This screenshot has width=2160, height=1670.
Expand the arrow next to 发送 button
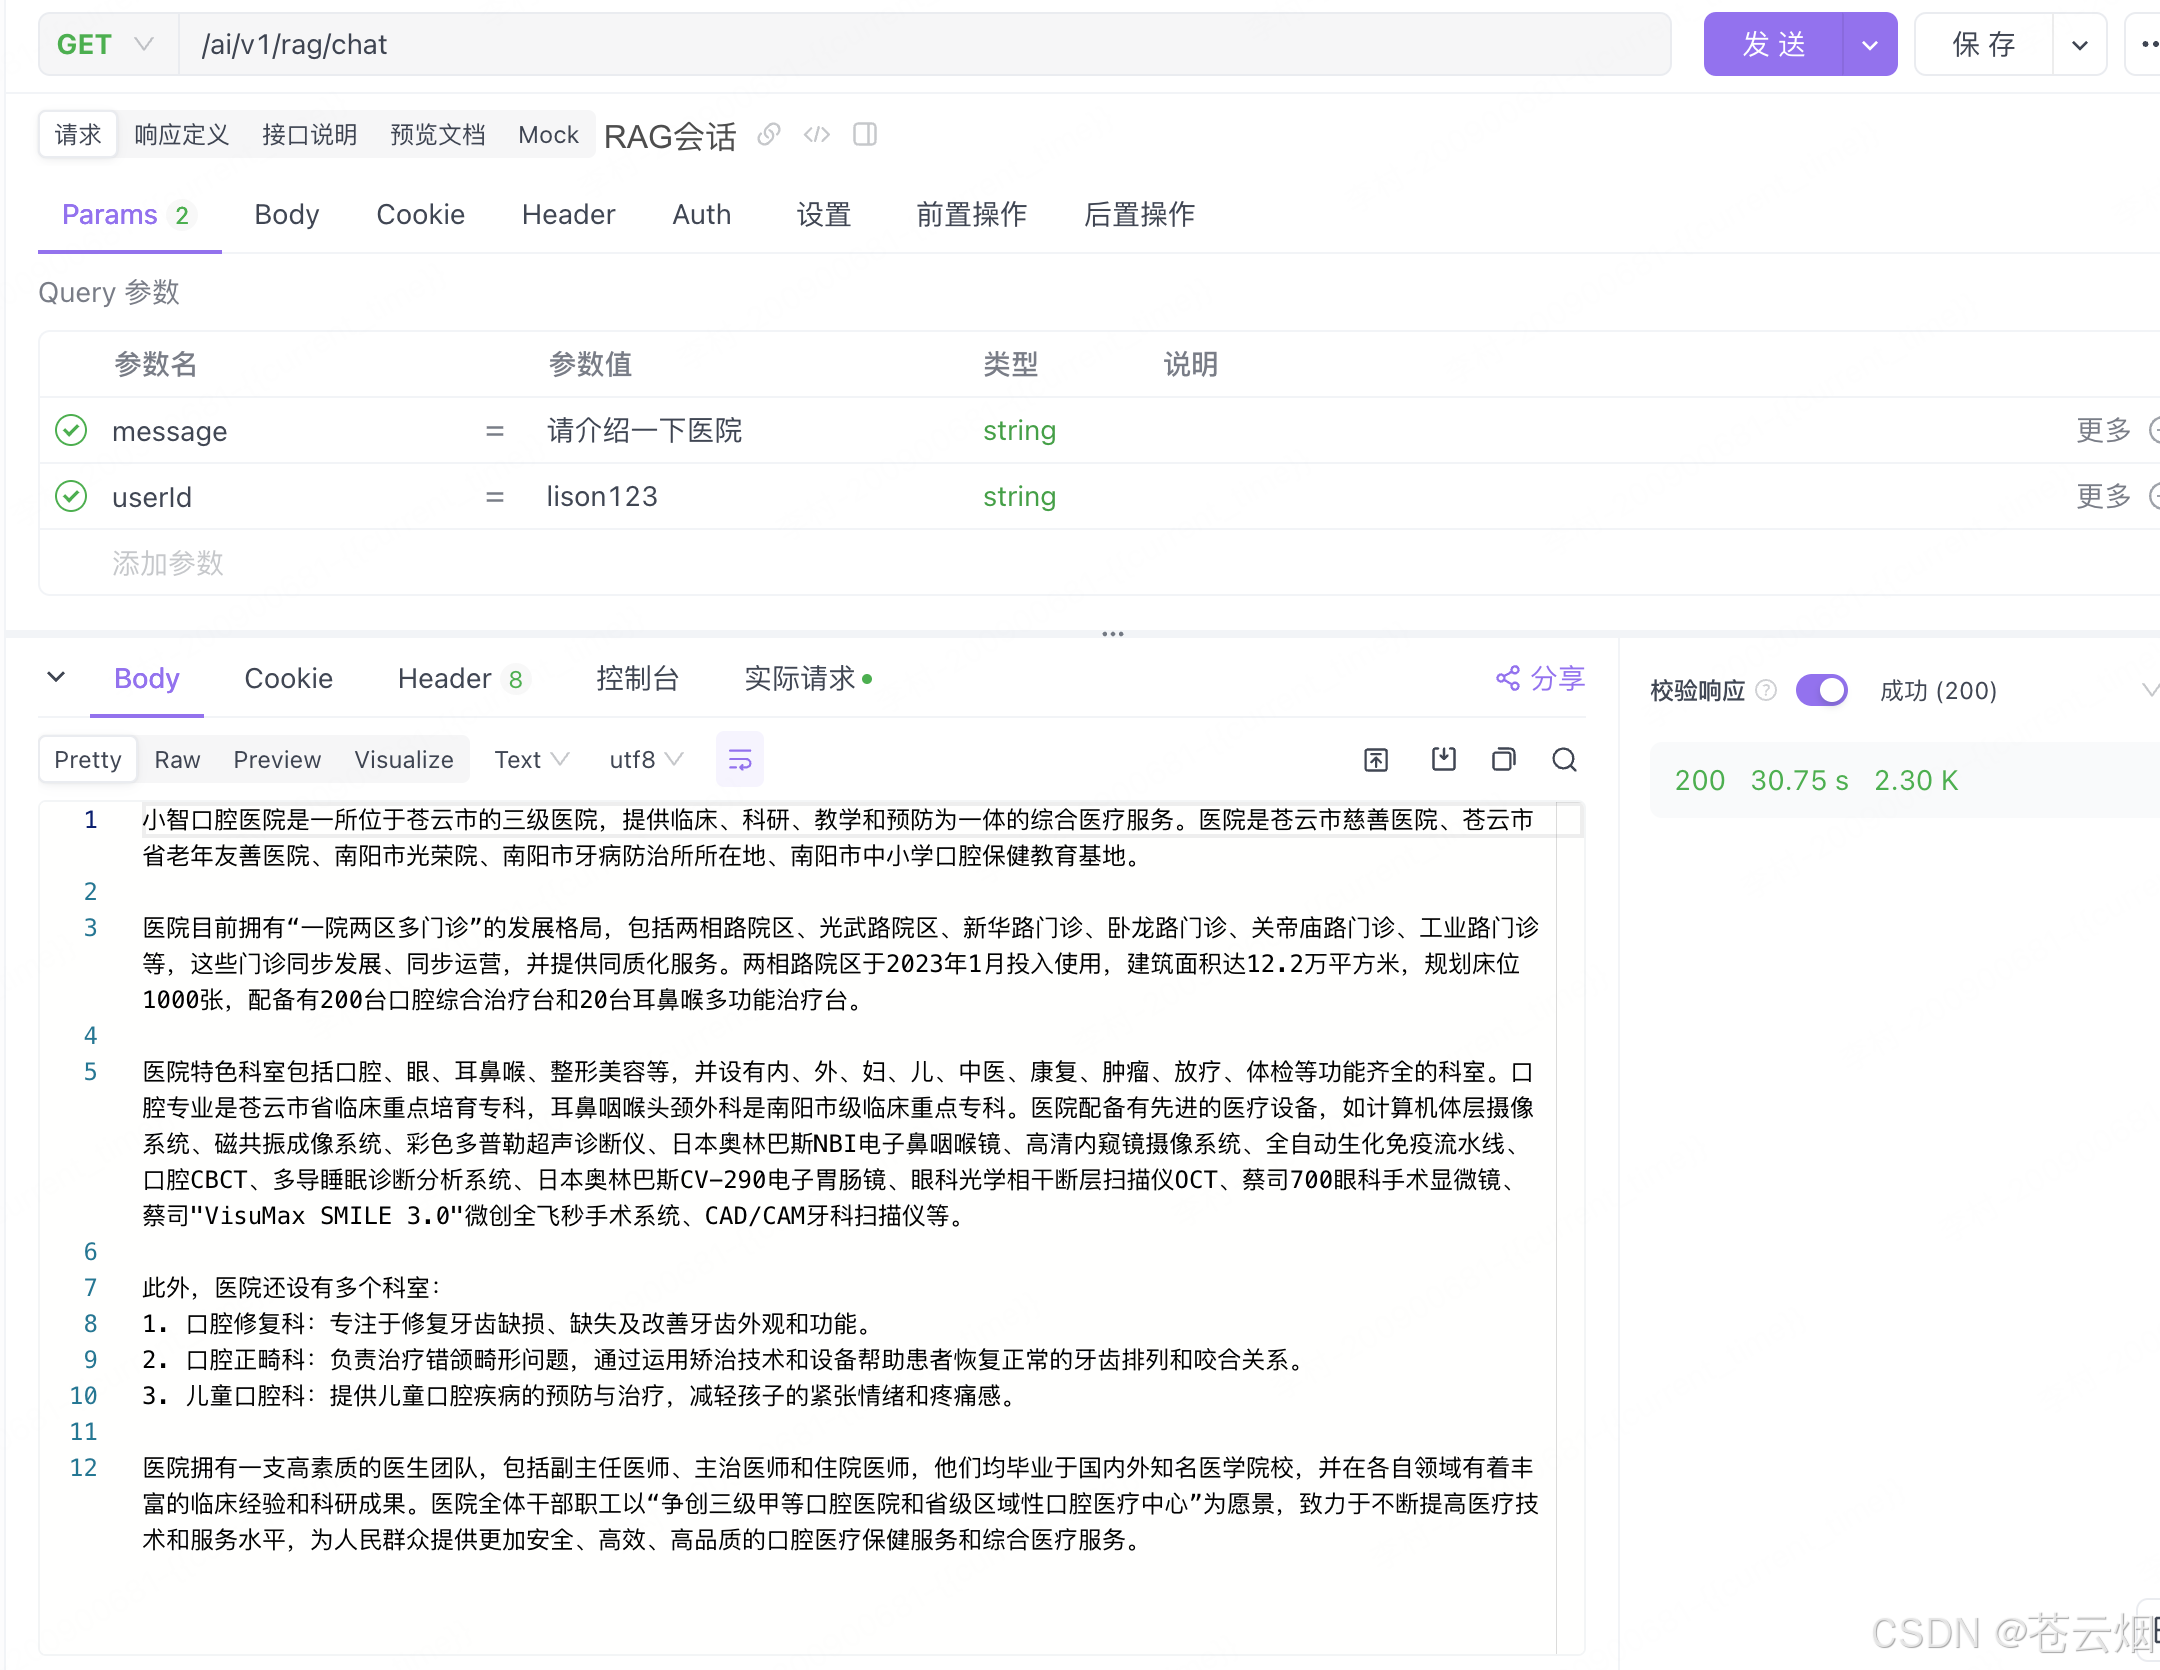(x=1870, y=45)
